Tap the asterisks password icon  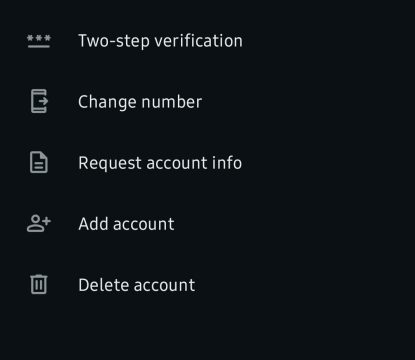click(39, 41)
